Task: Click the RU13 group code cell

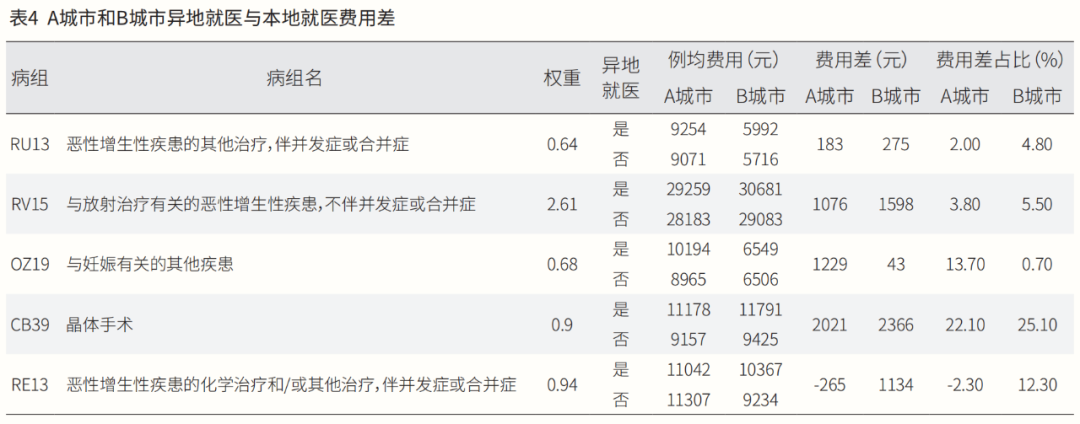Action: 30,144
